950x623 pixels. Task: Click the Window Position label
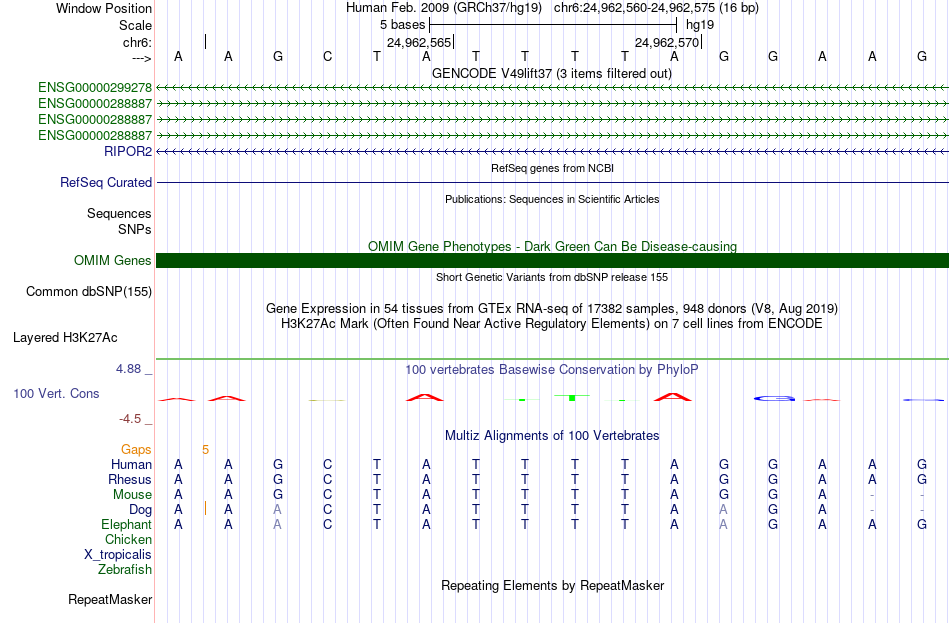click(104, 8)
